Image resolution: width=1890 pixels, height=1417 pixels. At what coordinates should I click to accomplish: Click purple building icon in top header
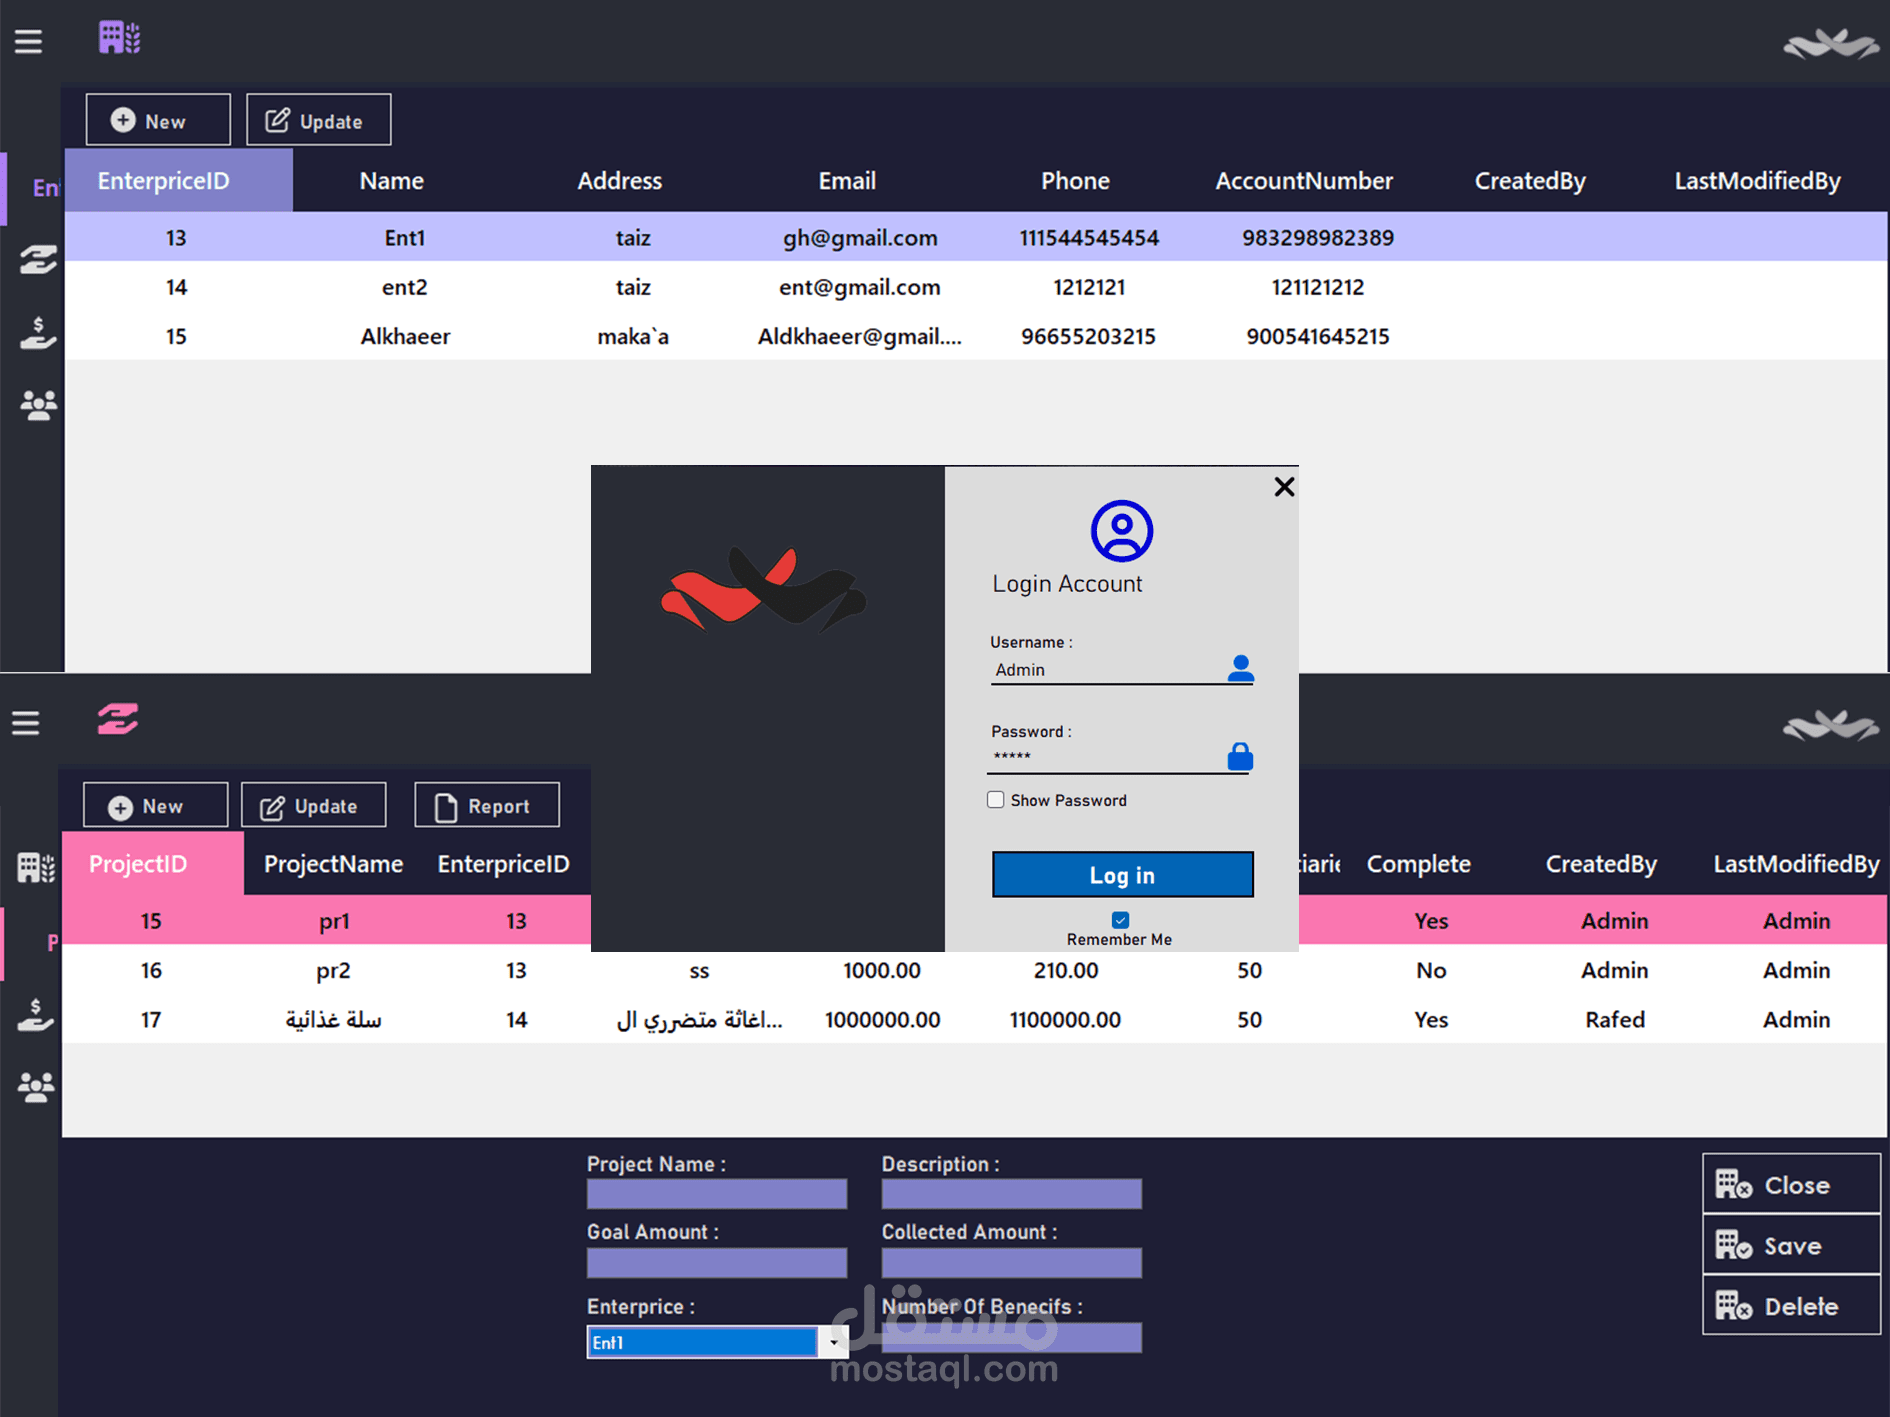tap(119, 38)
